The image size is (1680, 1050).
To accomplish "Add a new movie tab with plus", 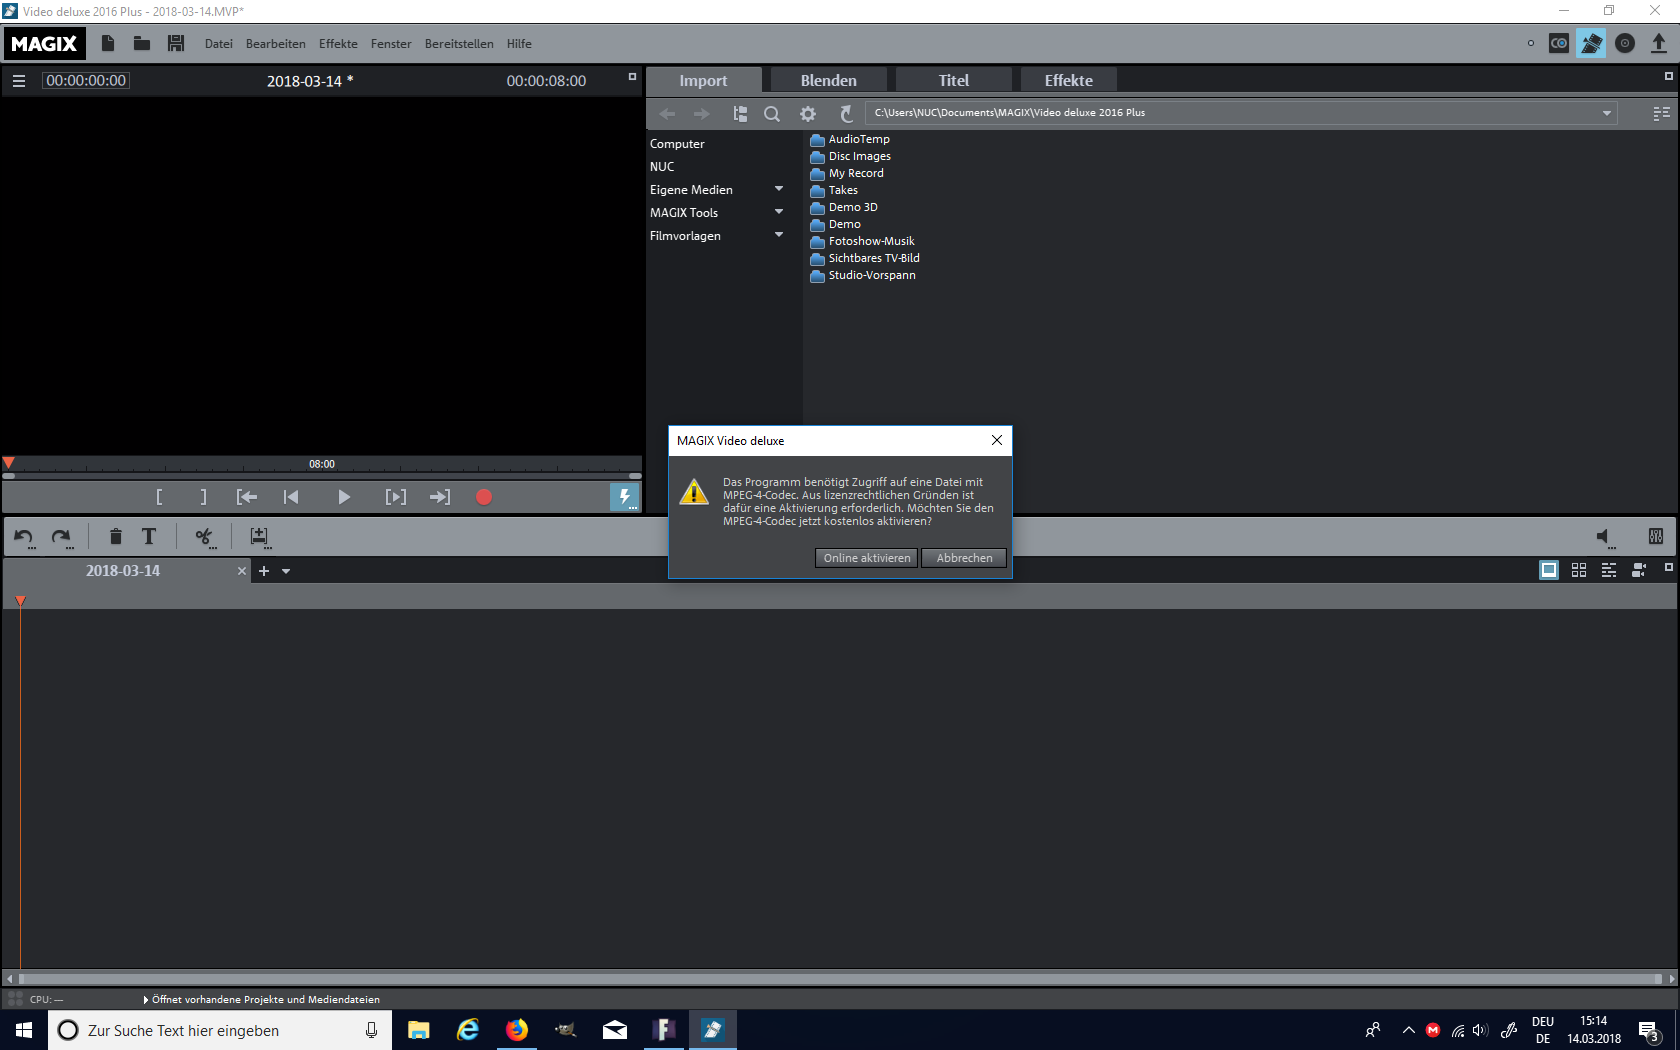I will [x=264, y=571].
